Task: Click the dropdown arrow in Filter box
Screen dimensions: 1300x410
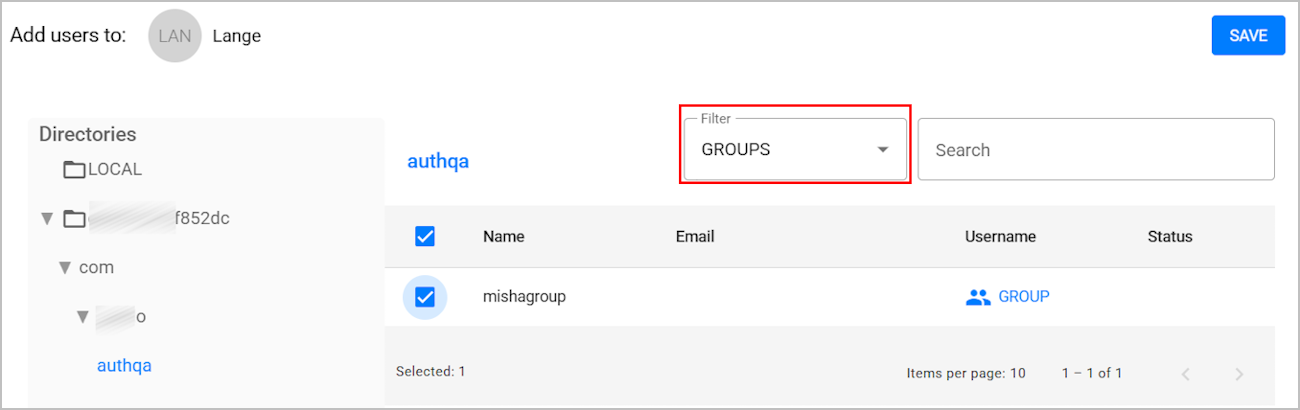Action: [x=882, y=150]
